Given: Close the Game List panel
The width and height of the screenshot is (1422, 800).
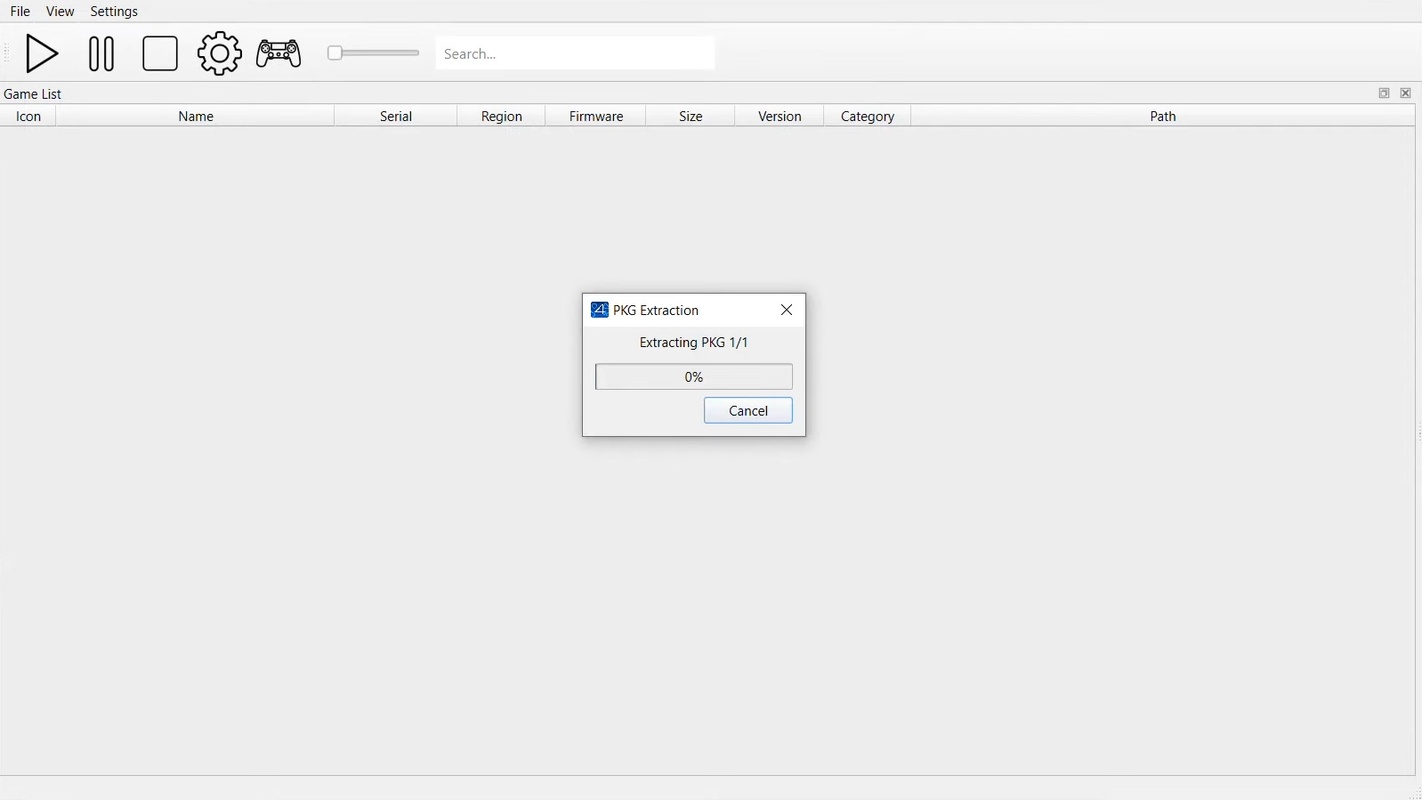Looking at the screenshot, I should (1405, 93).
